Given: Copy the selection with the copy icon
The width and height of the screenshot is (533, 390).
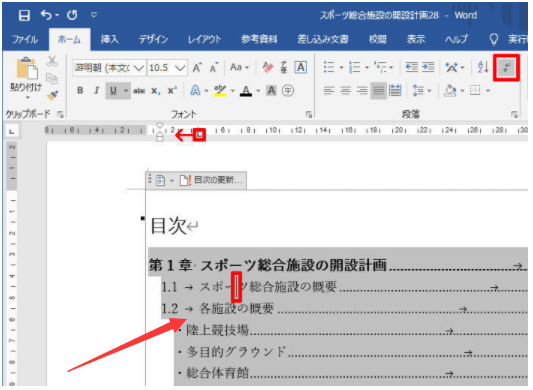Looking at the screenshot, I should [x=52, y=79].
